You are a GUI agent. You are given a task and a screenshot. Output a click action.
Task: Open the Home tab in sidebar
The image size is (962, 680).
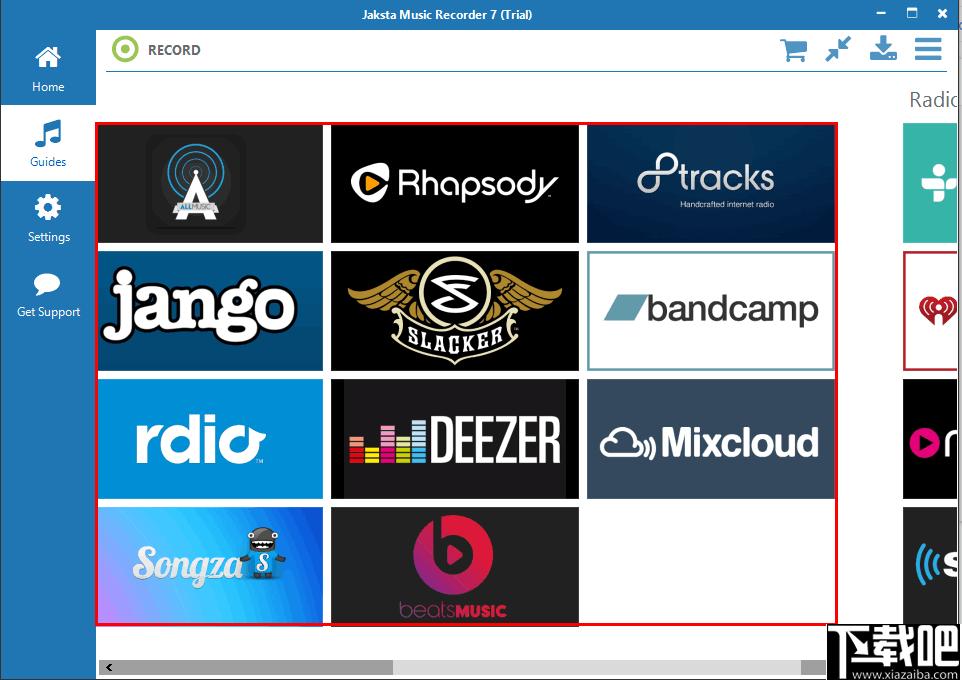point(48,68)
